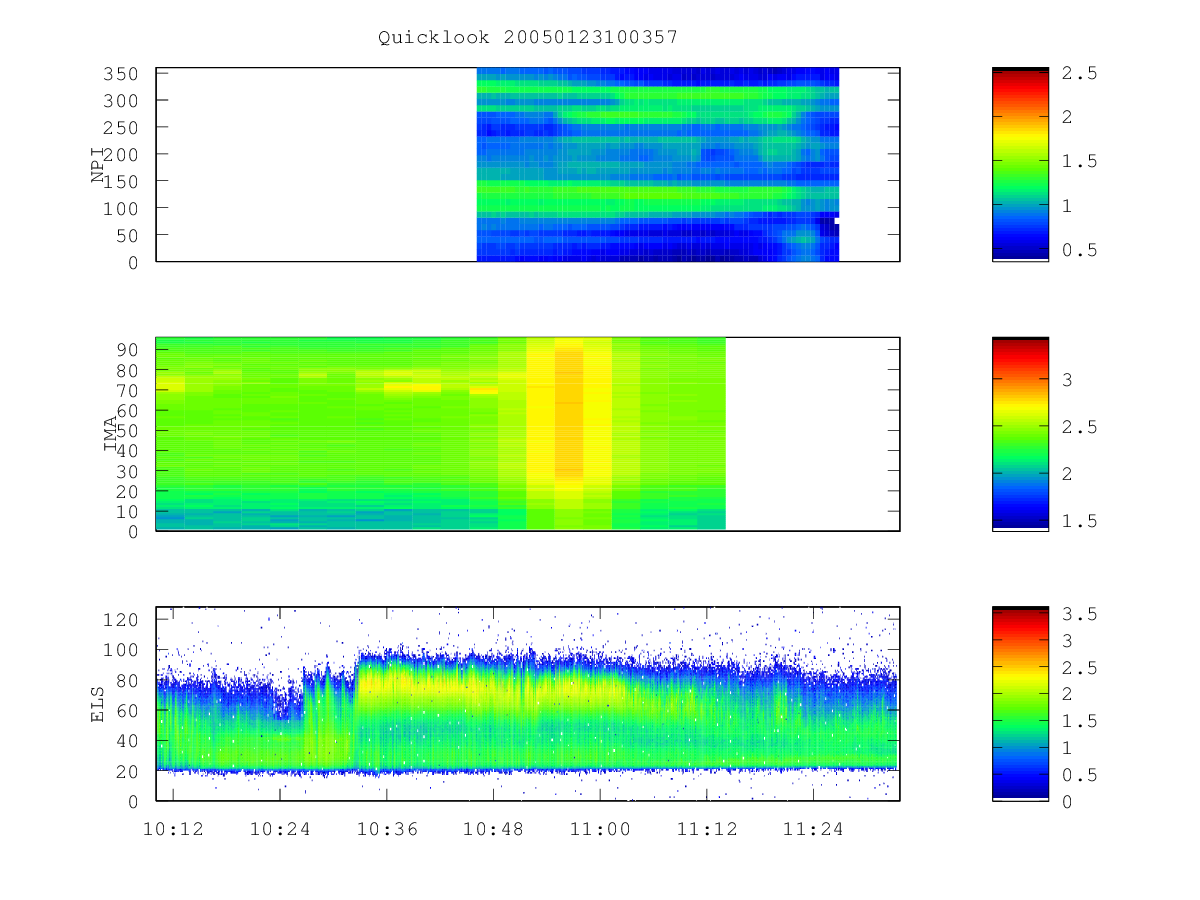
Task: Click the 11:12 time tick label
Action: (707, 829)
